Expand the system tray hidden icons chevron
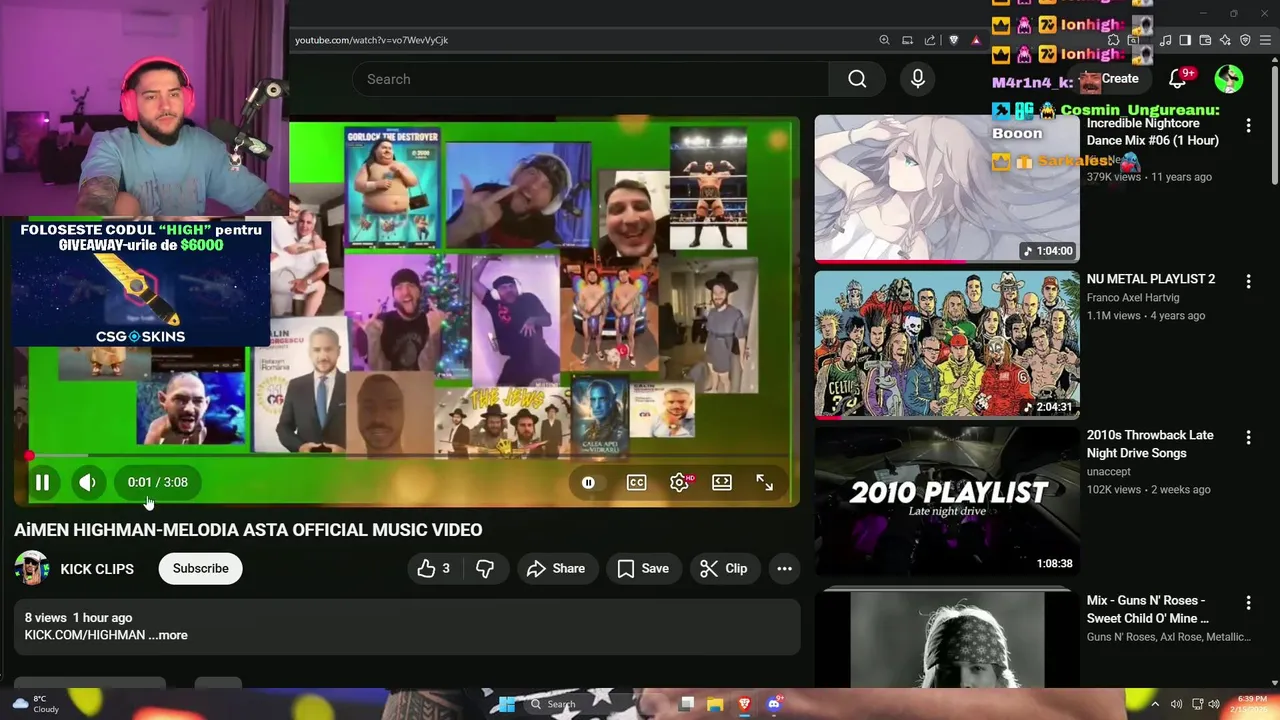 coord(1155,704)
